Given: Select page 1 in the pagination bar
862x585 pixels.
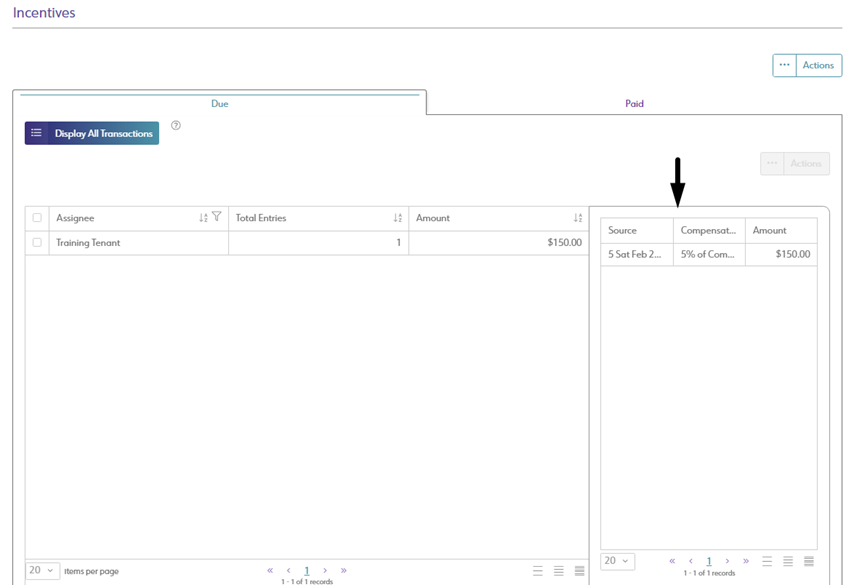Looking at the screenshot, I should (x=307, y=570).
